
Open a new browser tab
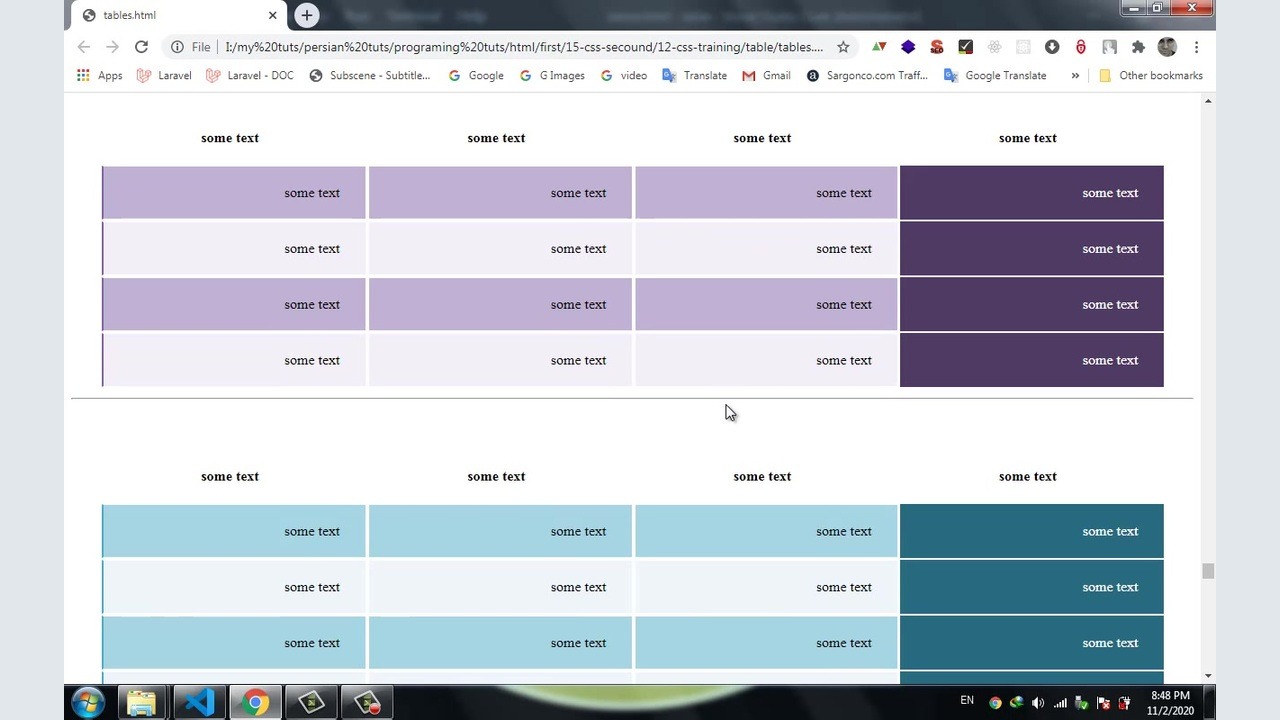(307, 15)
